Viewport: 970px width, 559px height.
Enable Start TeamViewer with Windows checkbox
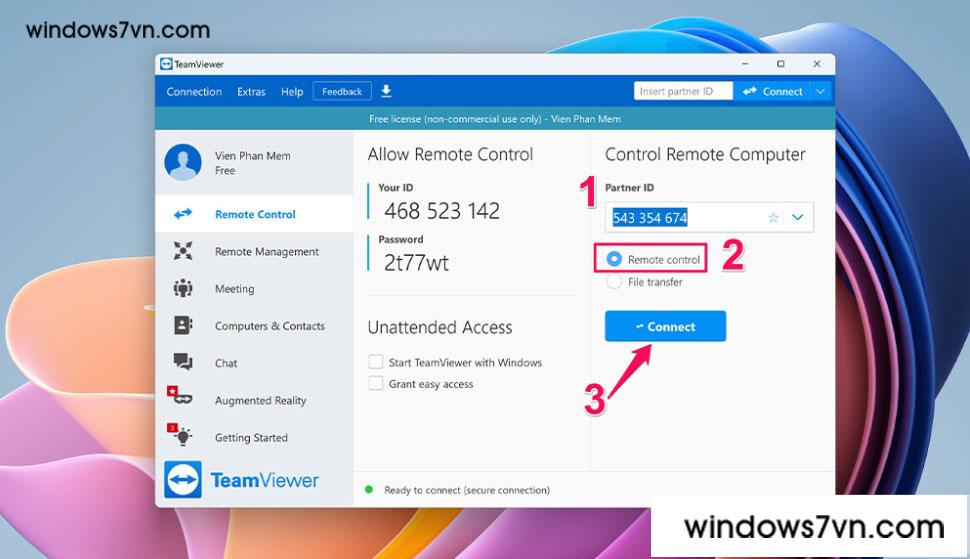pos(376,362)
